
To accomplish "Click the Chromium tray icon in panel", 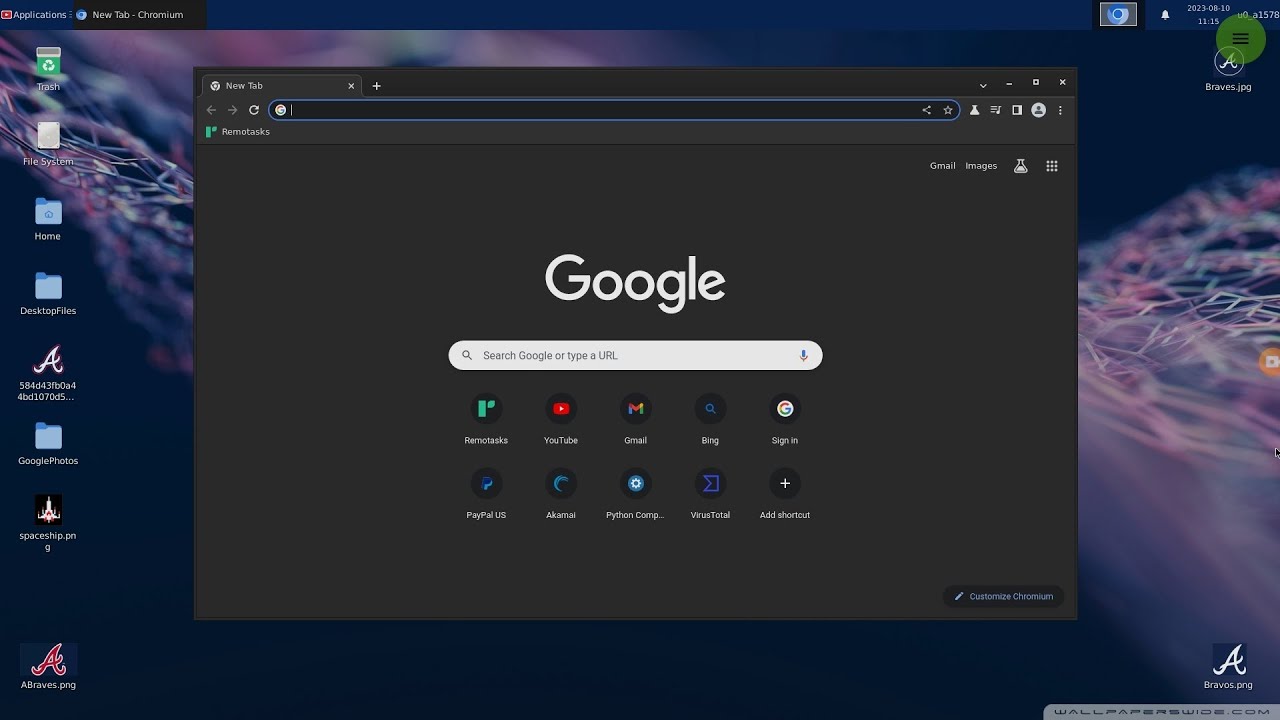I will click(x=1118, y=15).
